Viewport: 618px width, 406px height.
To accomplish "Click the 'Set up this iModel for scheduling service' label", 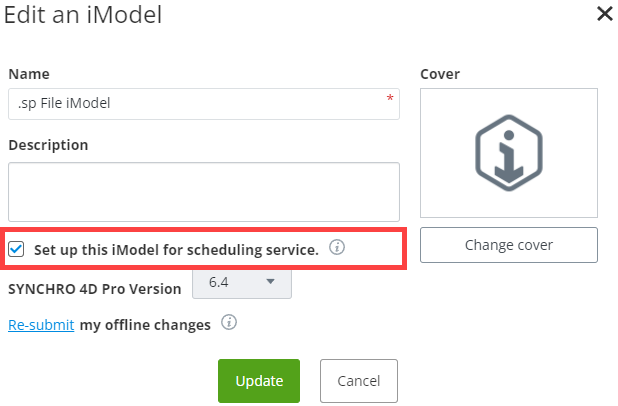I will coord(176,250).
